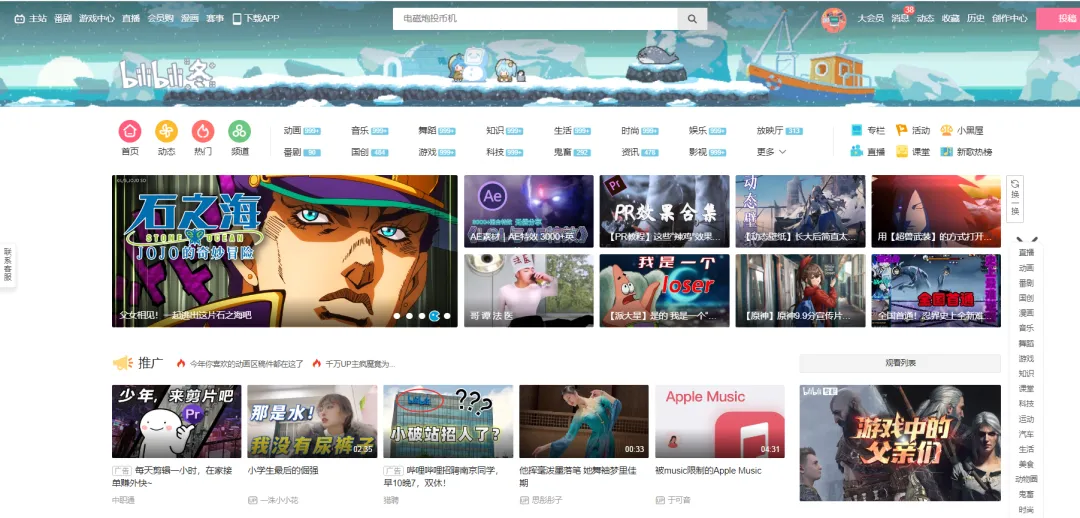Click the bilibili winter logo in banner
This screenshot has width=1080, height=518.
[x=168, y=74]
